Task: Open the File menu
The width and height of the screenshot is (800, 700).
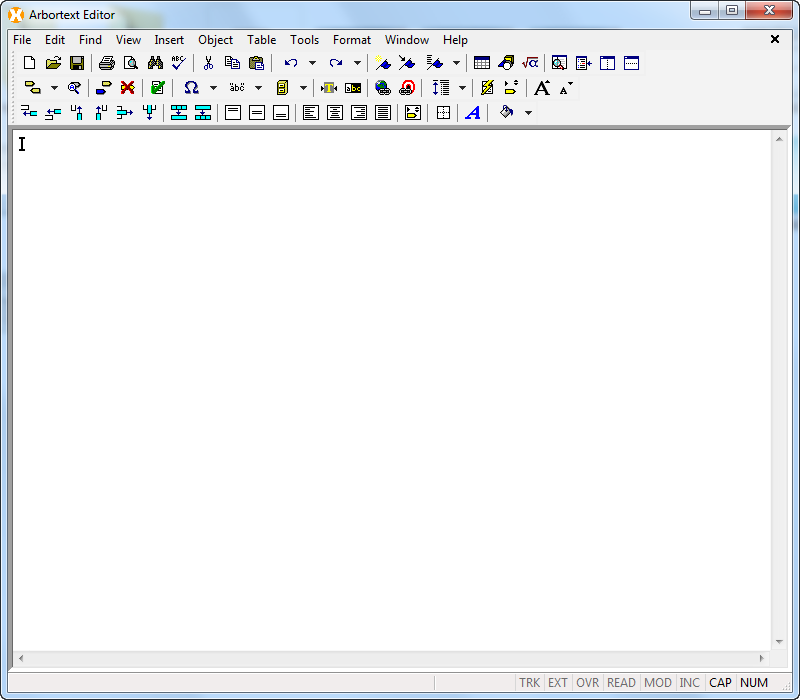Action: [x=22, y=40]
